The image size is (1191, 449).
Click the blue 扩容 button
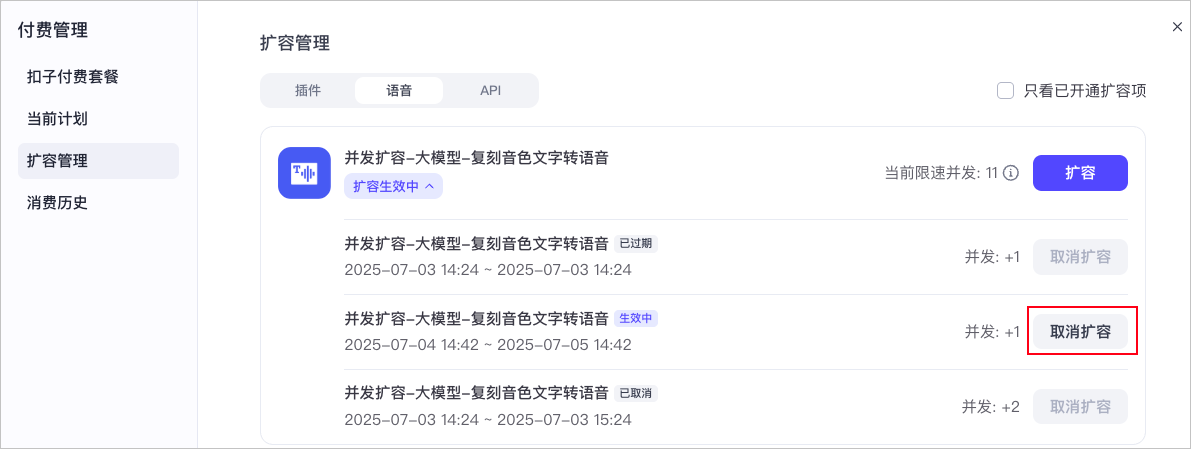pyautogui.click(x=1079, y=173)
